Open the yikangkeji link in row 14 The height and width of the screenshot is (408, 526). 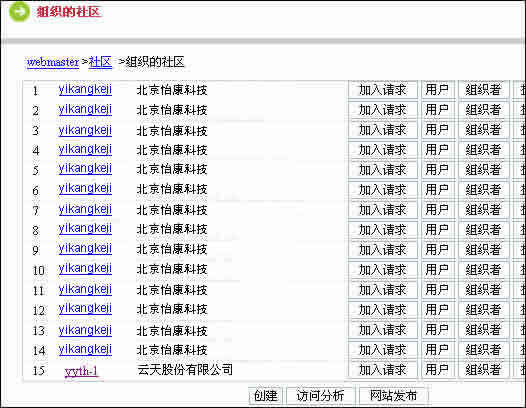[85, 349]
